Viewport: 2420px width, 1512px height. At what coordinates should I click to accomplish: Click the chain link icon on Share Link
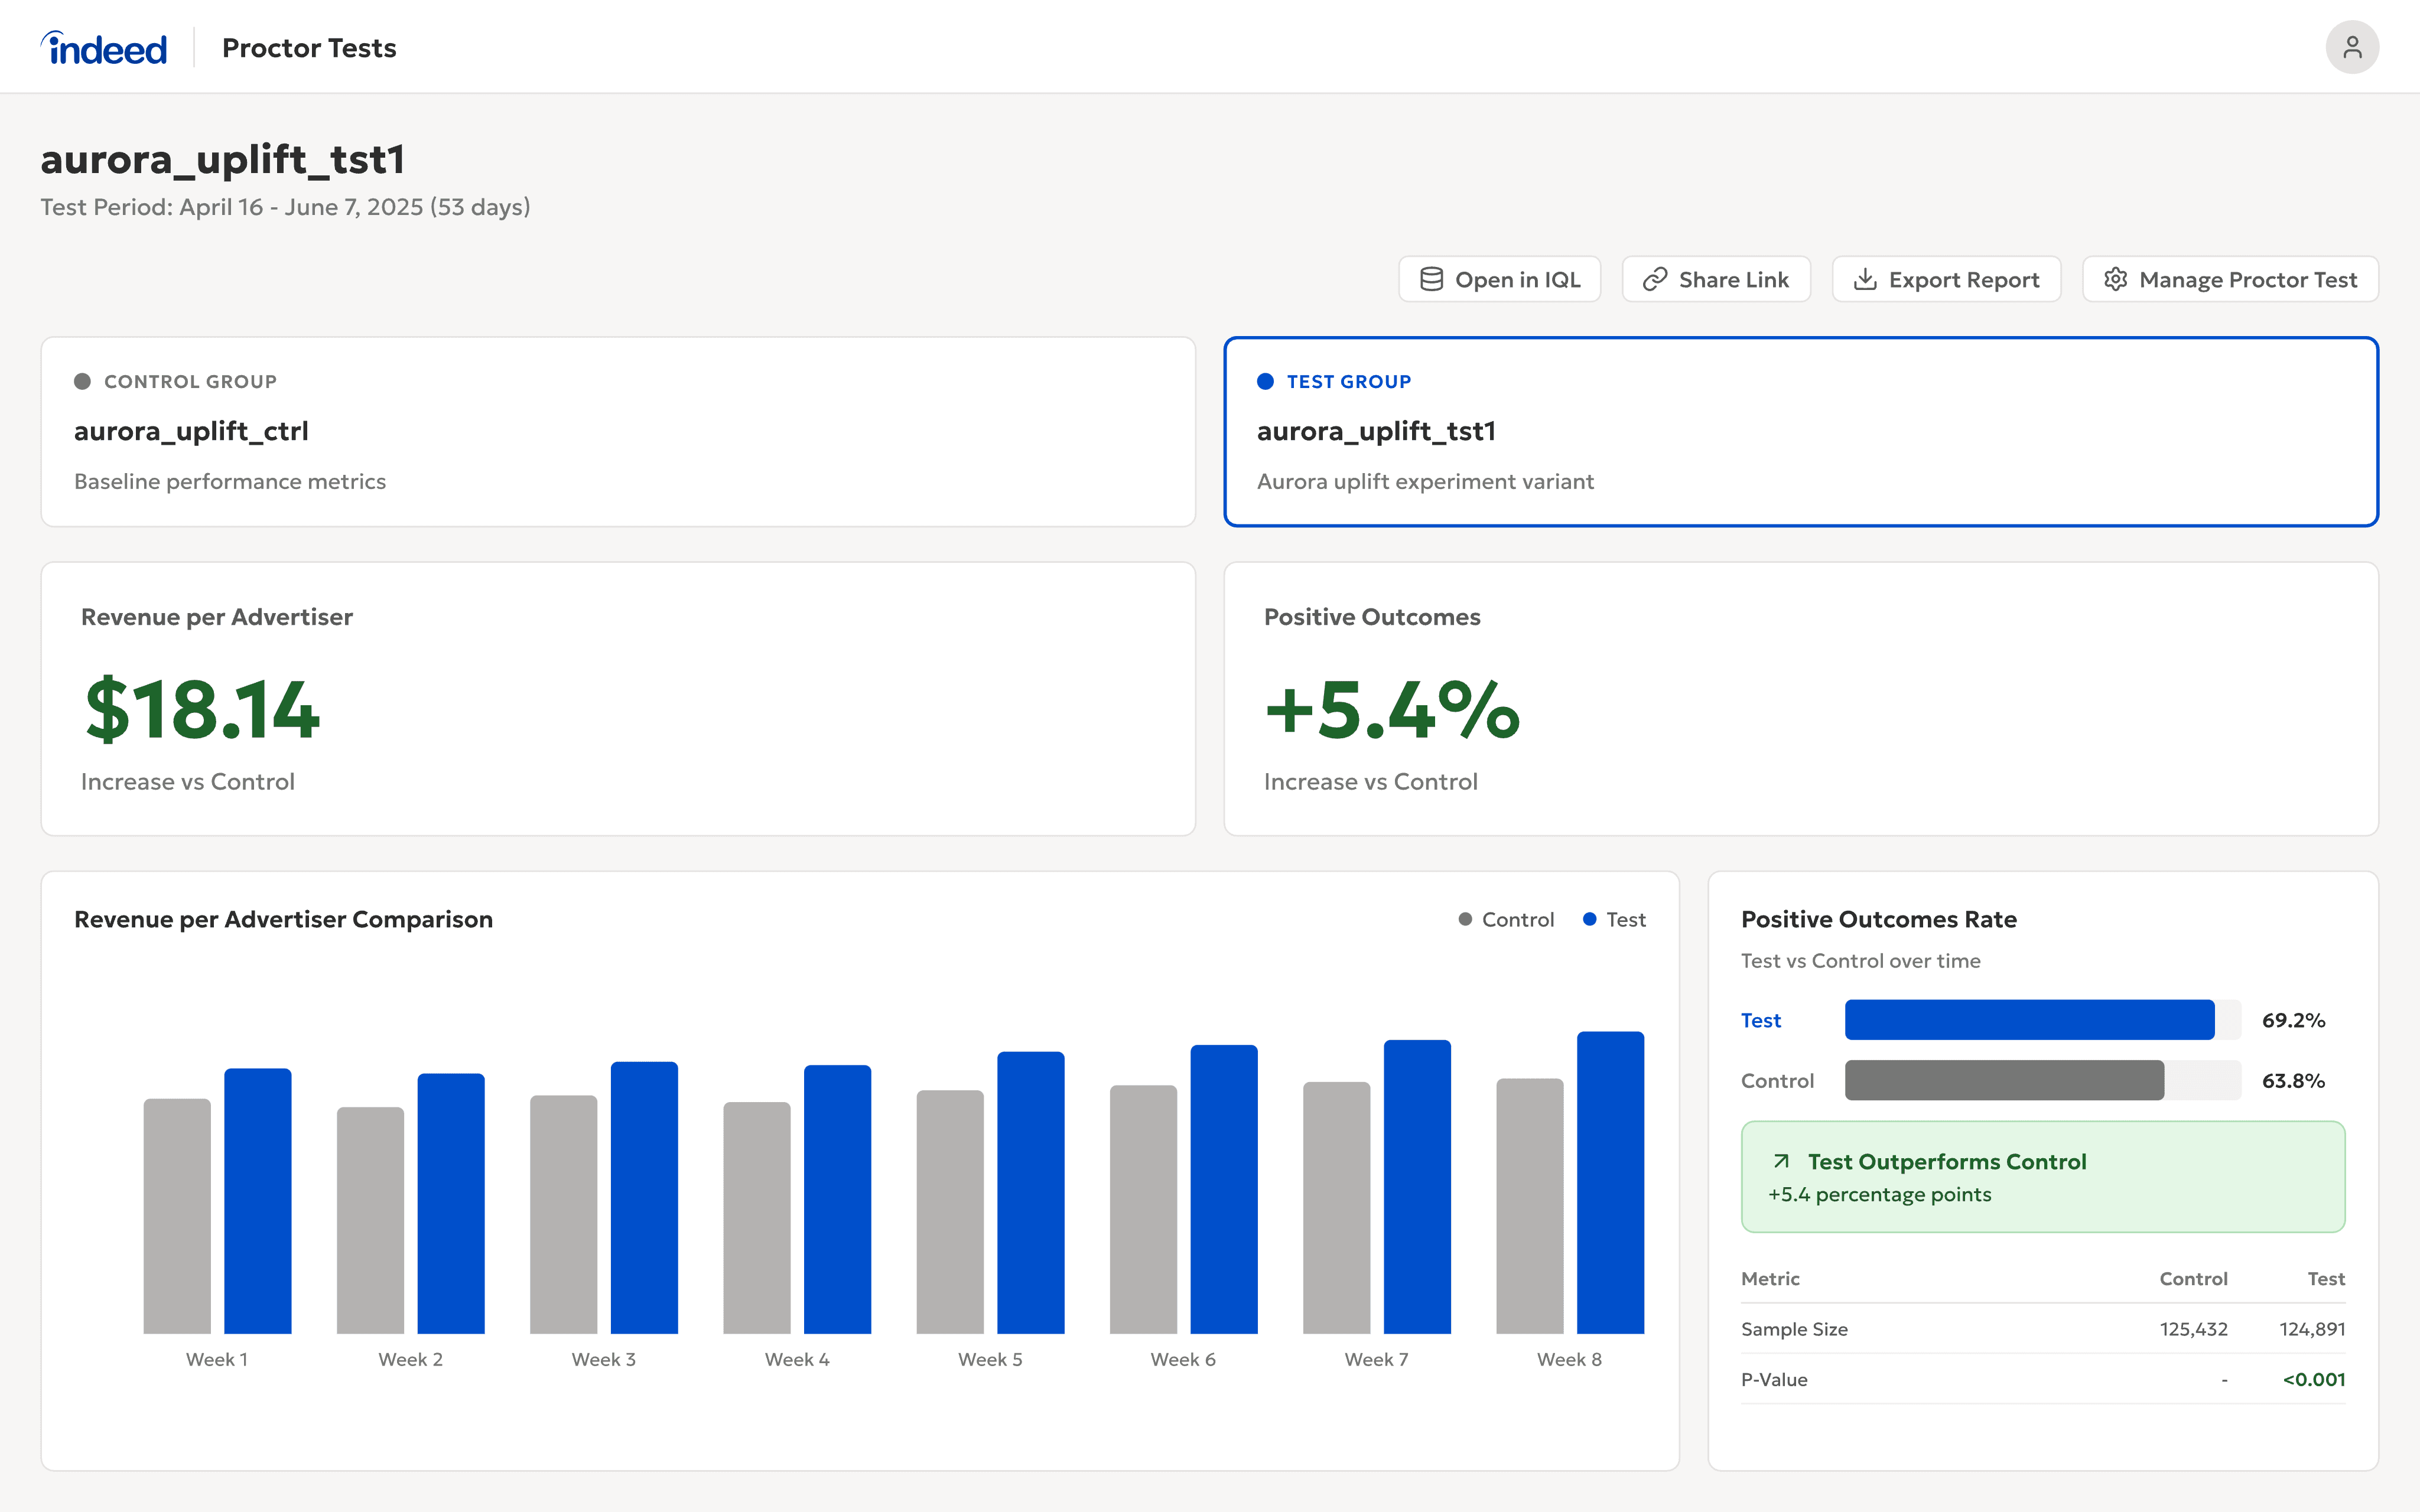(x=1654, y=279)
